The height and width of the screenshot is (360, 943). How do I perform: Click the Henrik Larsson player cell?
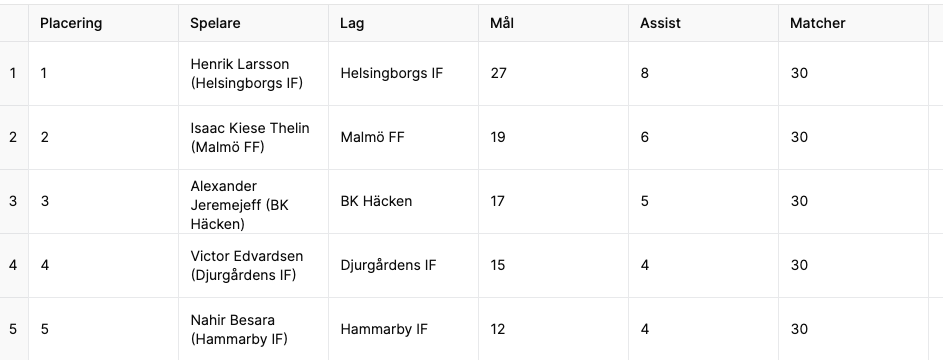pyautogui.click(x=253, y=73)
